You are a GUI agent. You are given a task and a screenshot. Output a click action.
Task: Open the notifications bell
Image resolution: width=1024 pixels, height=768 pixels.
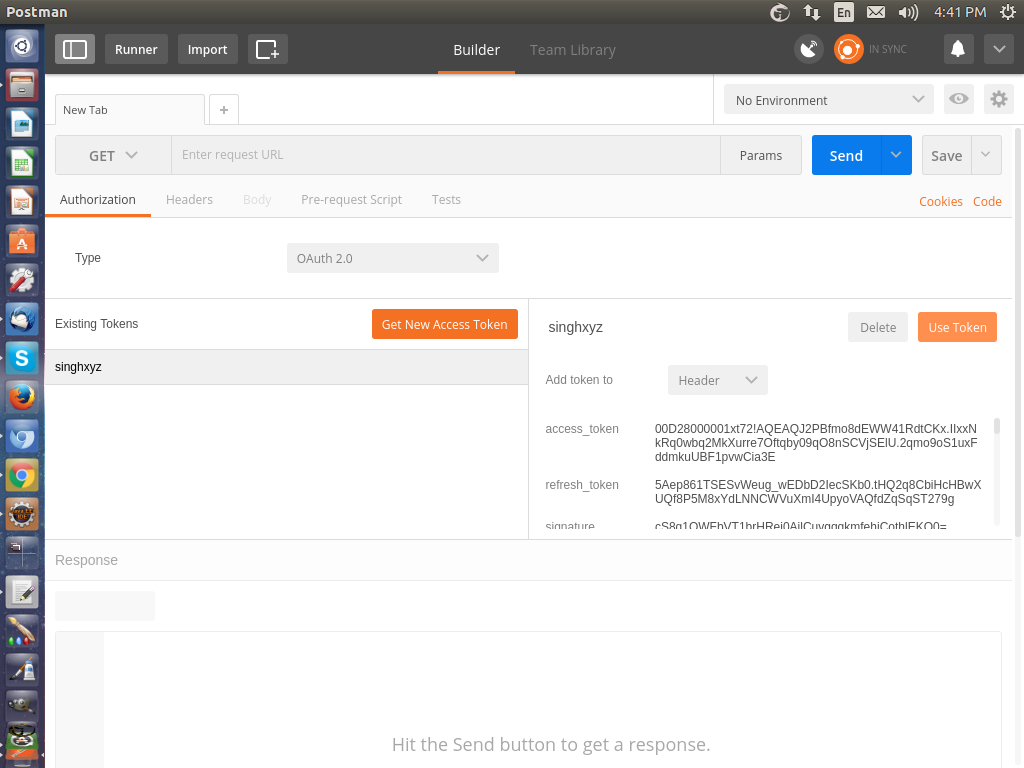(957, 50)
